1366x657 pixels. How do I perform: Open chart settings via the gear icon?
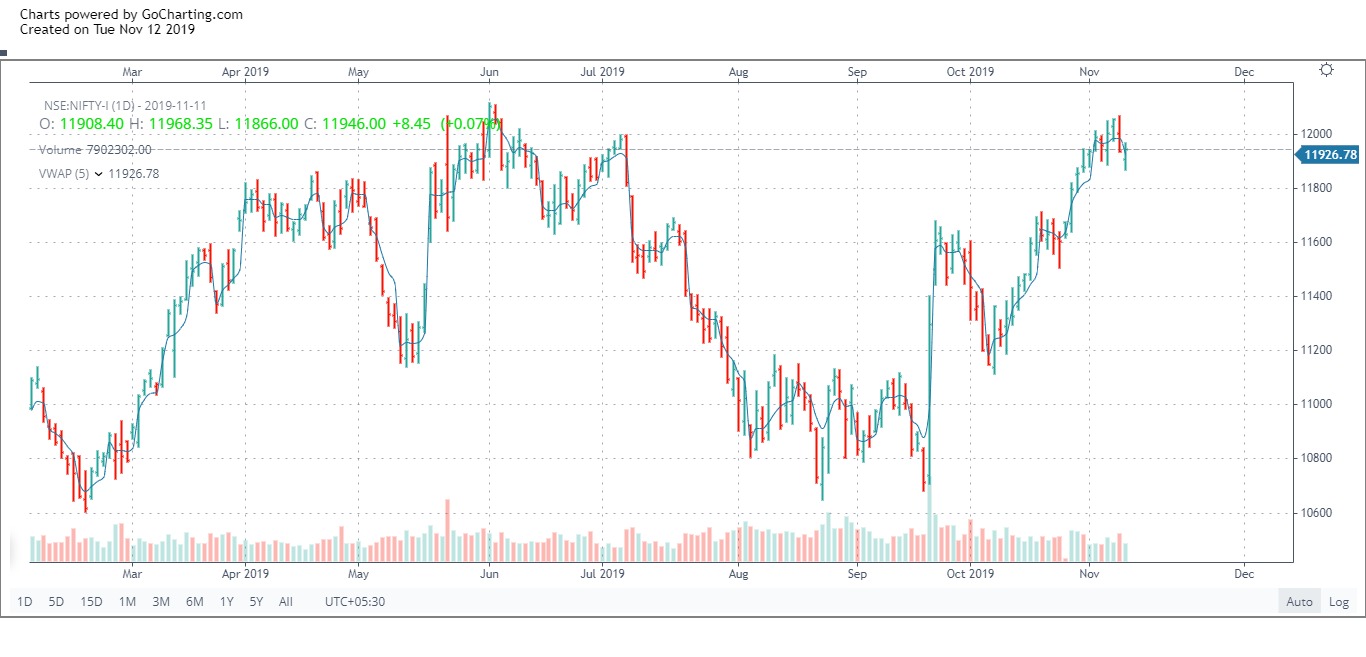tap(1326, 70)
